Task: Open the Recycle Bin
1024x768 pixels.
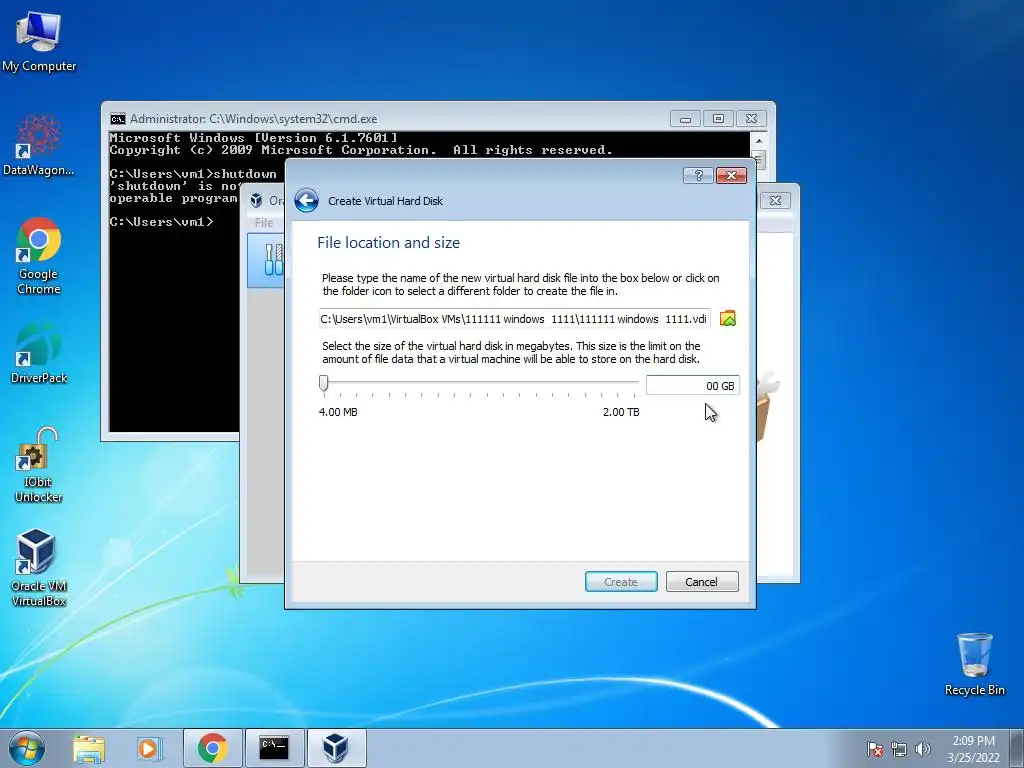Action: click(x=974, y=664)
